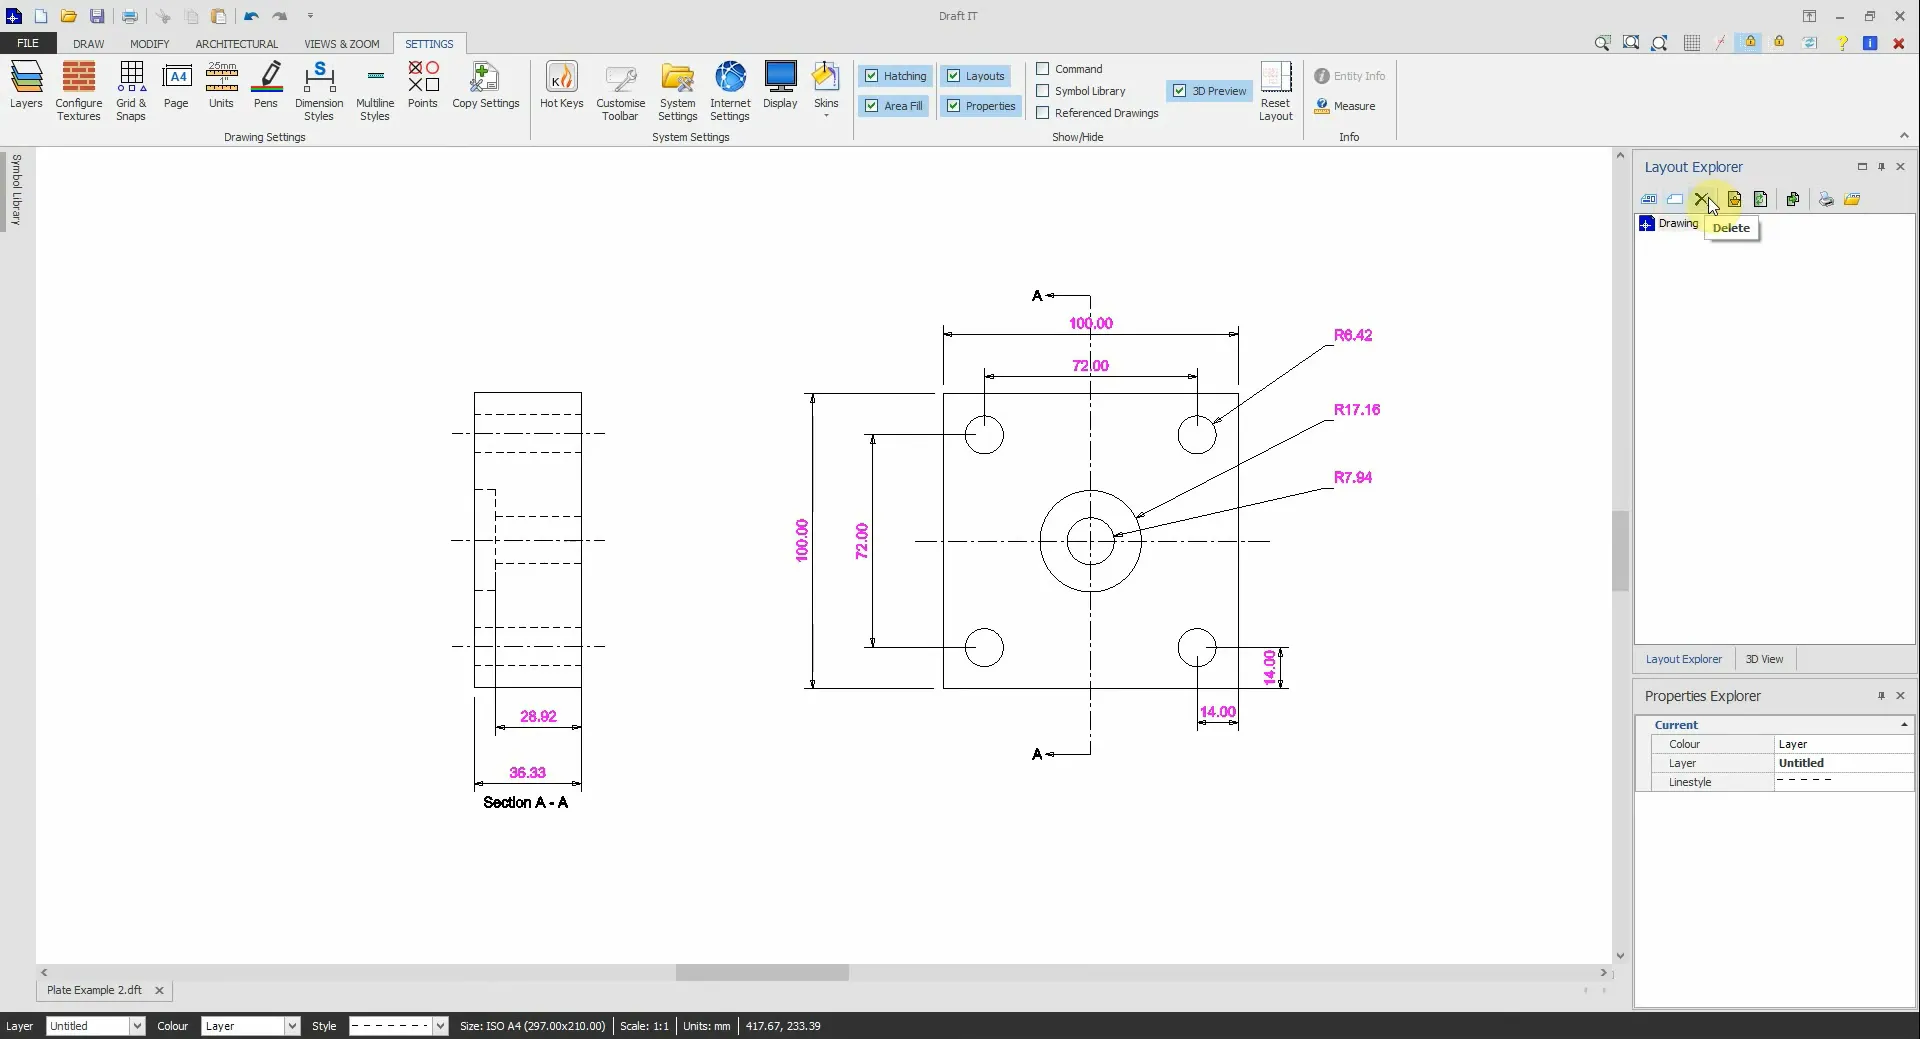Click the Delete option in Layout Explorer

tap(1703, 199)
